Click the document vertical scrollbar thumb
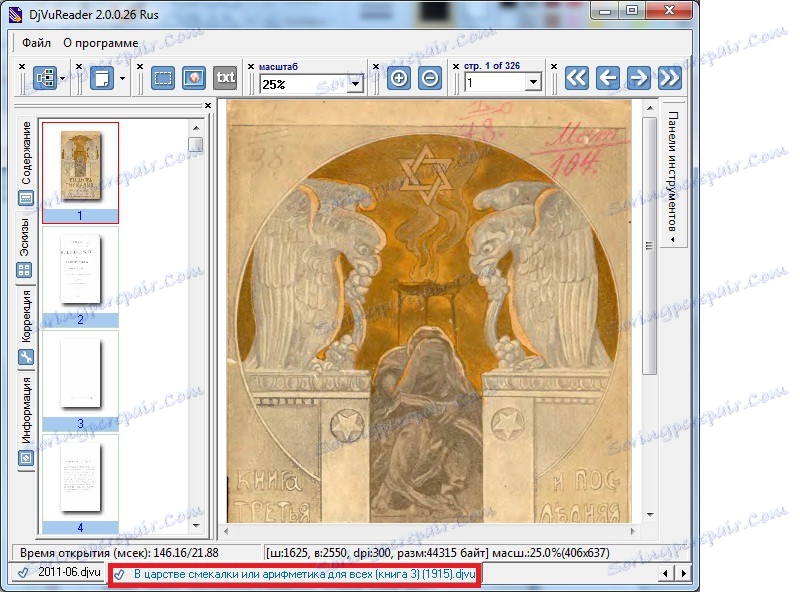The height and width of the screenshot is (600, 800). tap(649, 246)
